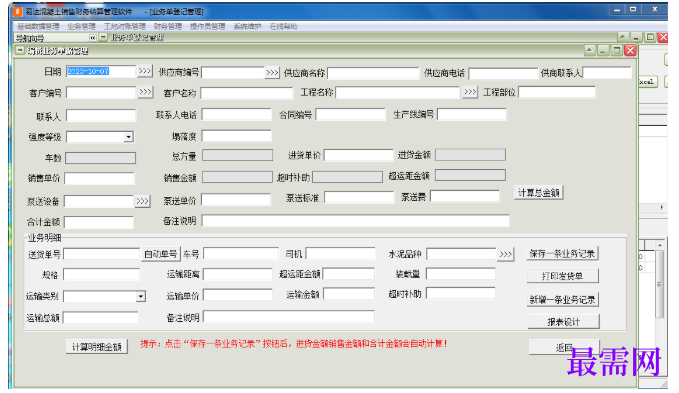Click 新增一条业务记录 button
The width and height of the screenshot is (679, 393).
point(563,300)
